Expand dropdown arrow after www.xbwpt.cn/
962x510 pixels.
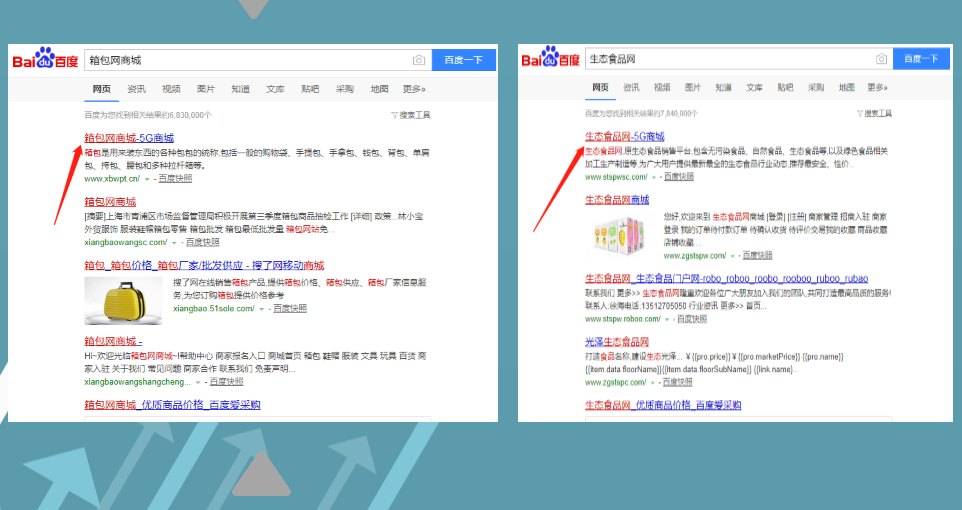(147, 179)
